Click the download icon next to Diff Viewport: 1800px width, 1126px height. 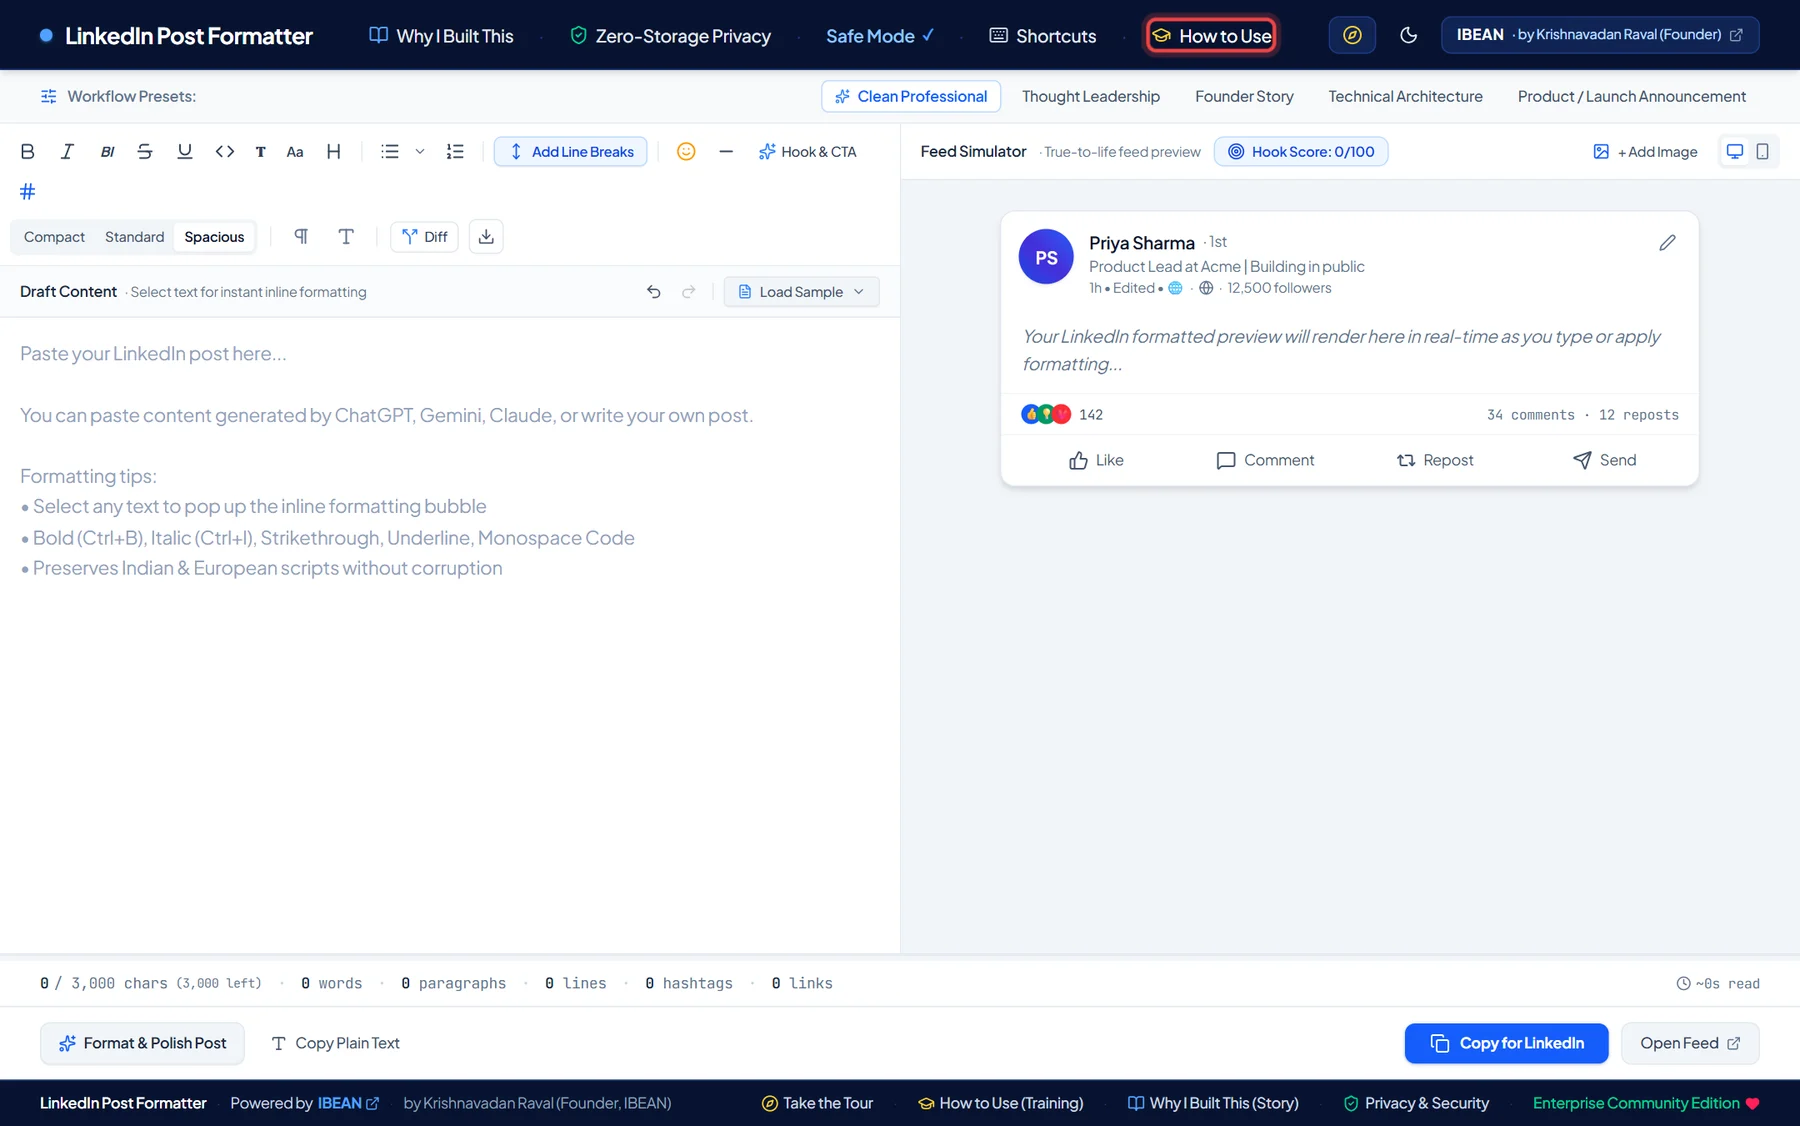(486, 237)
